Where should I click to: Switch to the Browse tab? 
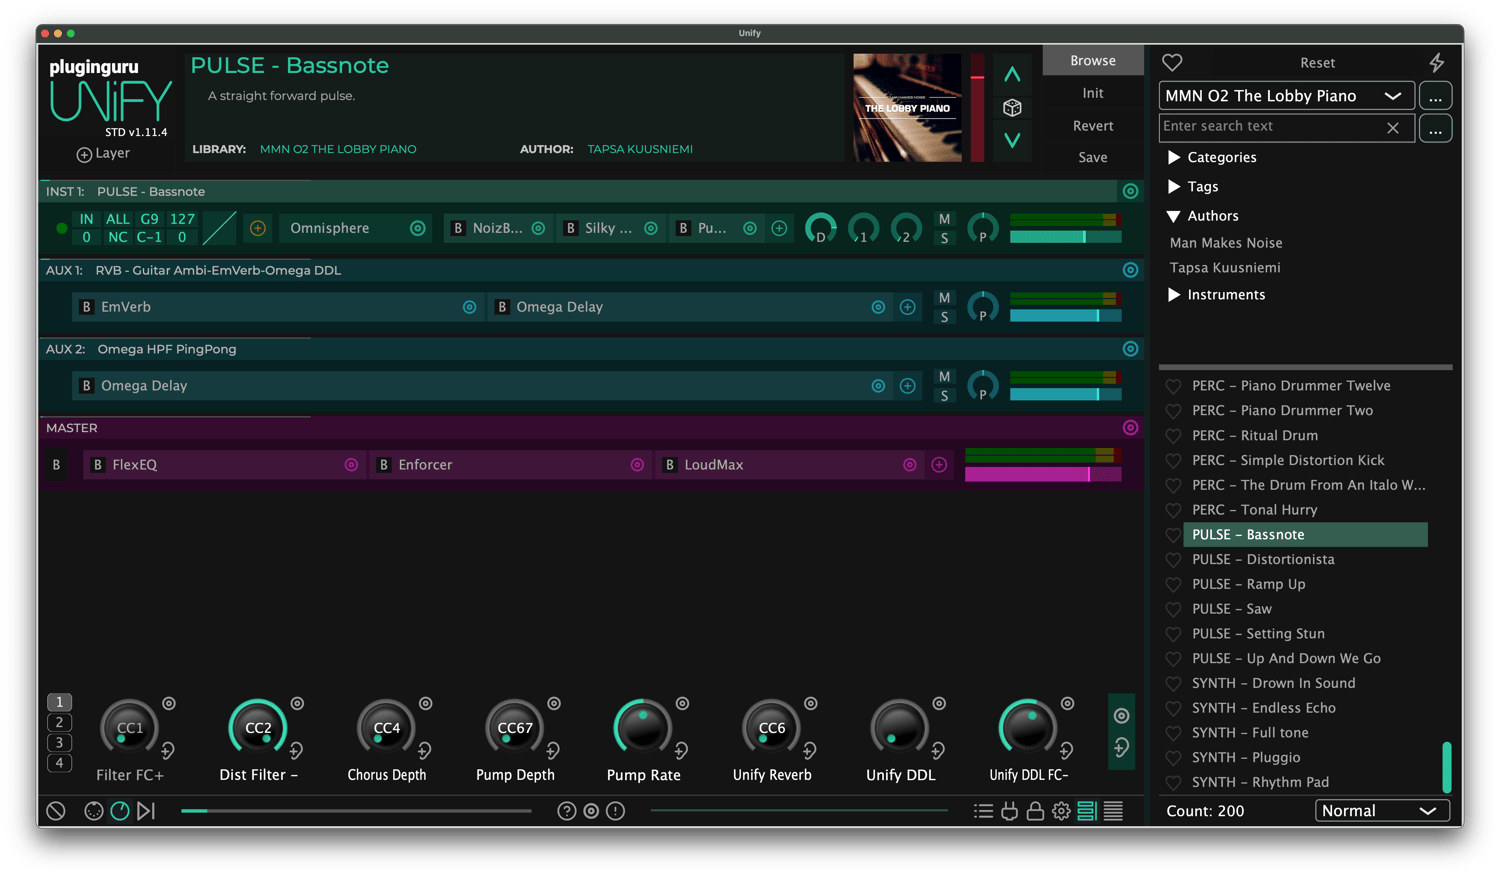[x=1092, y=61]
